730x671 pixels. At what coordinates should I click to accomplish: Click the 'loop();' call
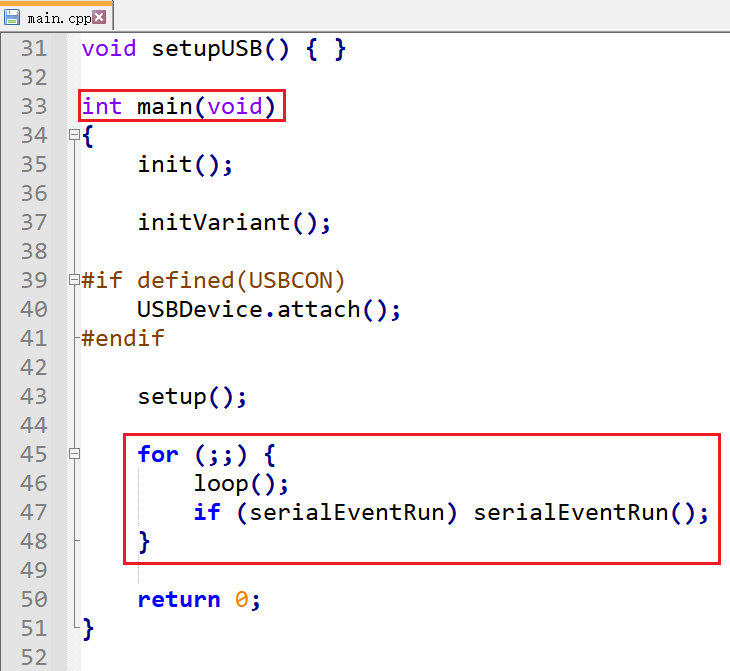click(241, 484)
